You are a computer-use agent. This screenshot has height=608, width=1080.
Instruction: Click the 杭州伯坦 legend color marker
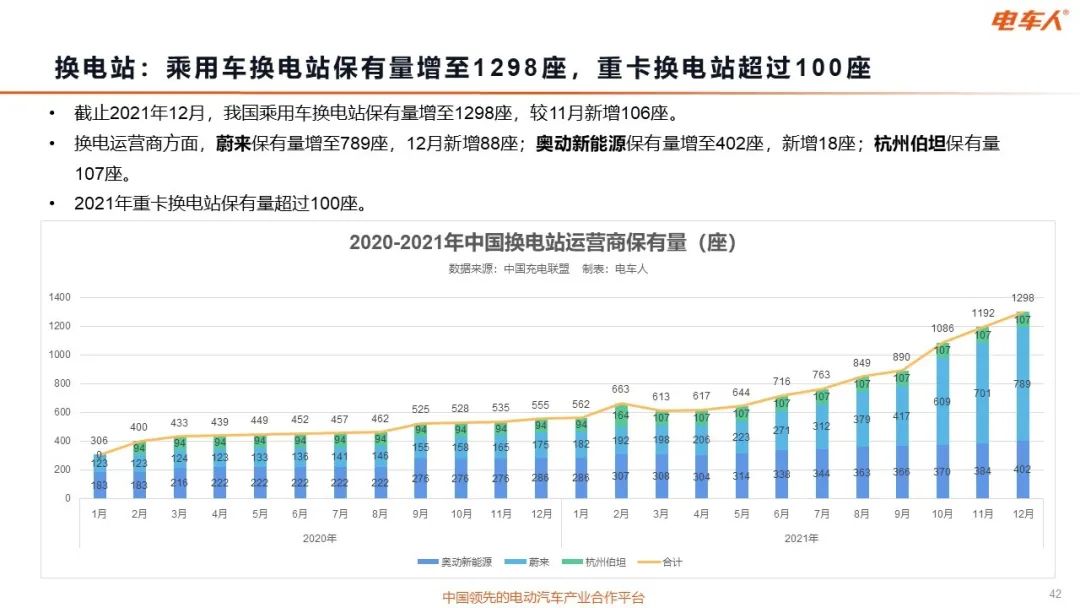pos(572,563)
